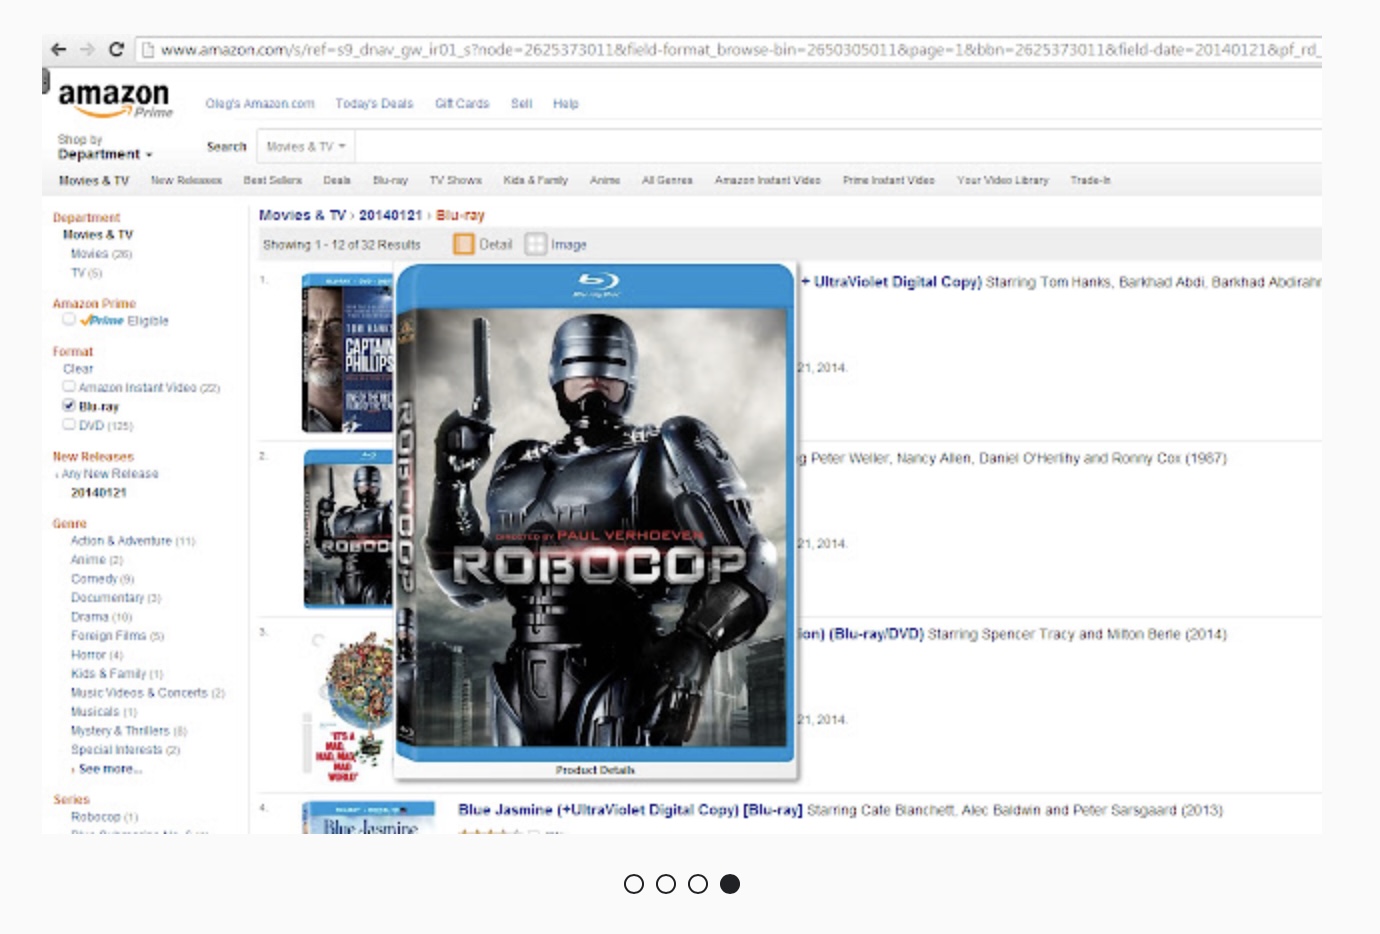Click the browser forward arrow
This screenshot has height=934, width=1380.
click(87, 49)
